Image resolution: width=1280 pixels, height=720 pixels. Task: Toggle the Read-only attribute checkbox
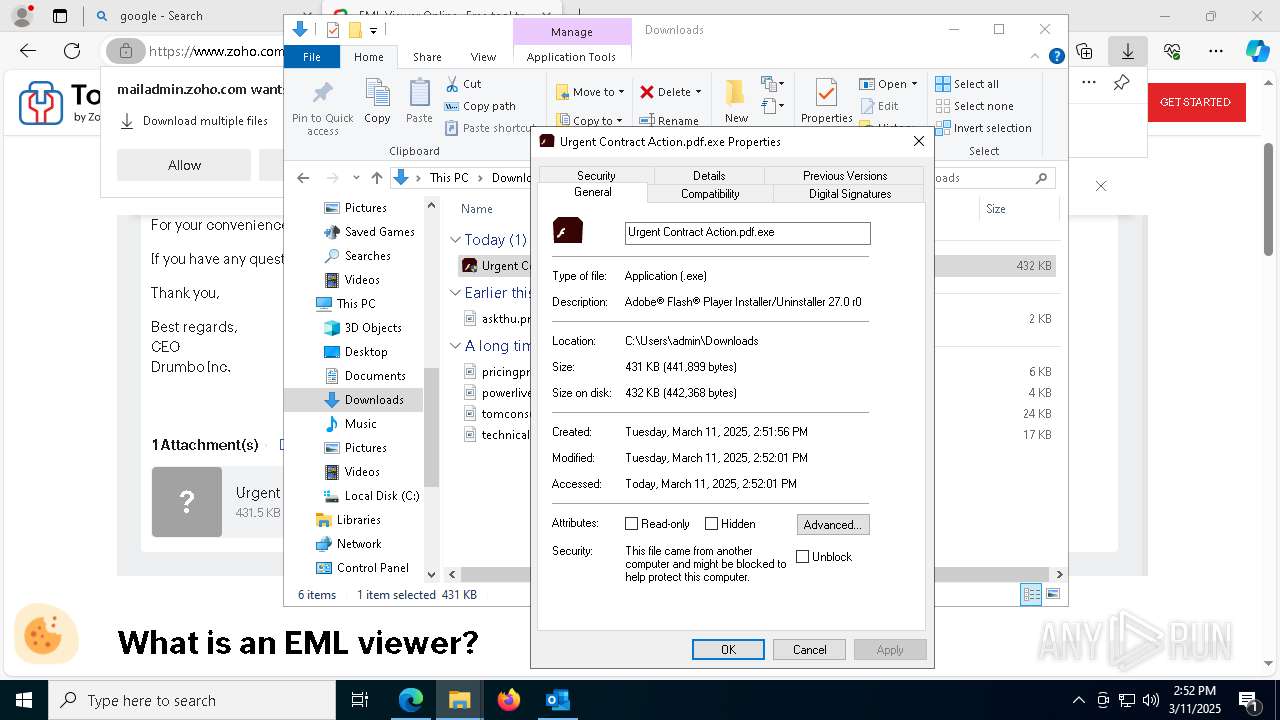[x=631, y=524]
